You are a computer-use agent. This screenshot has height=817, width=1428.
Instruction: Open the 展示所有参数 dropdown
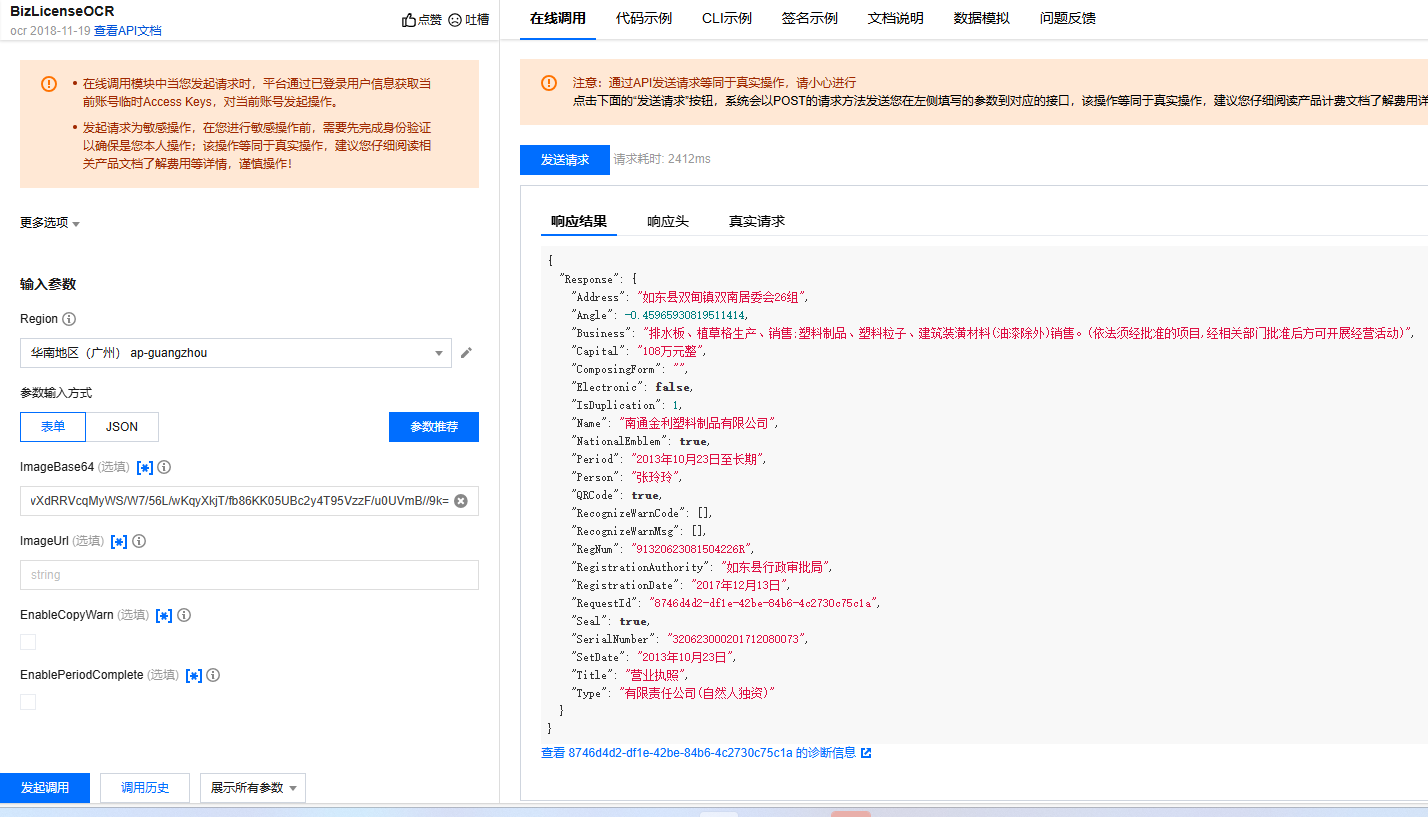click(253, 788)
